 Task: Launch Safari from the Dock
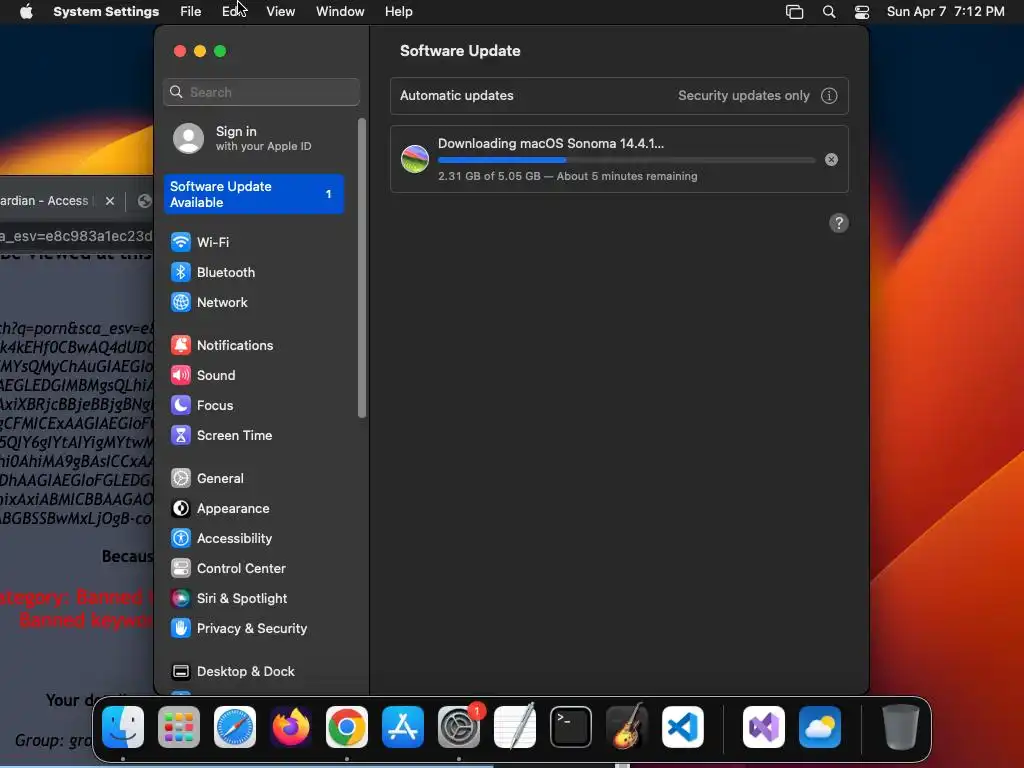click(235, 727)
